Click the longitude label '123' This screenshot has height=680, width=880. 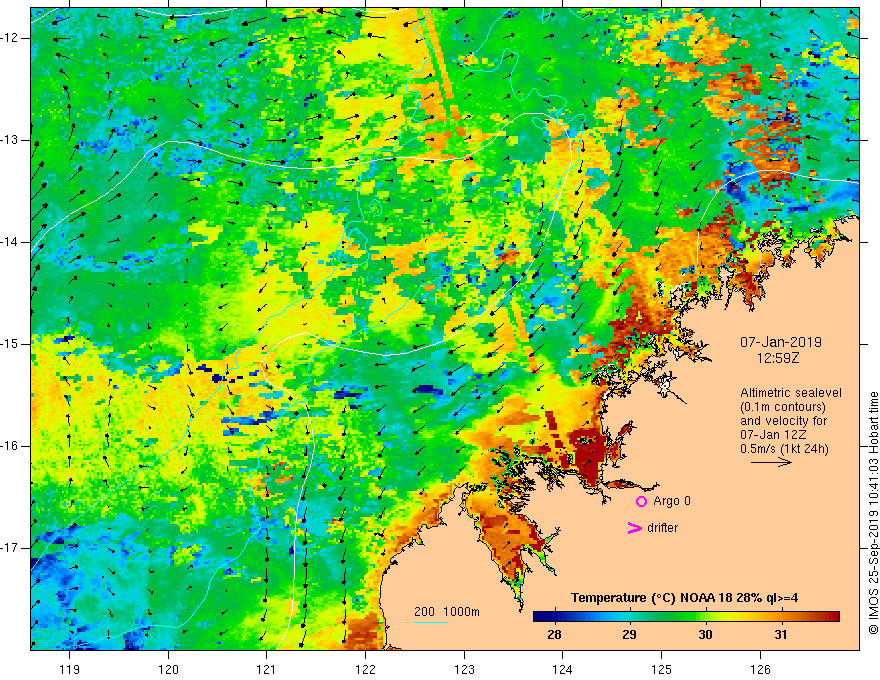[x=464, y=669]
